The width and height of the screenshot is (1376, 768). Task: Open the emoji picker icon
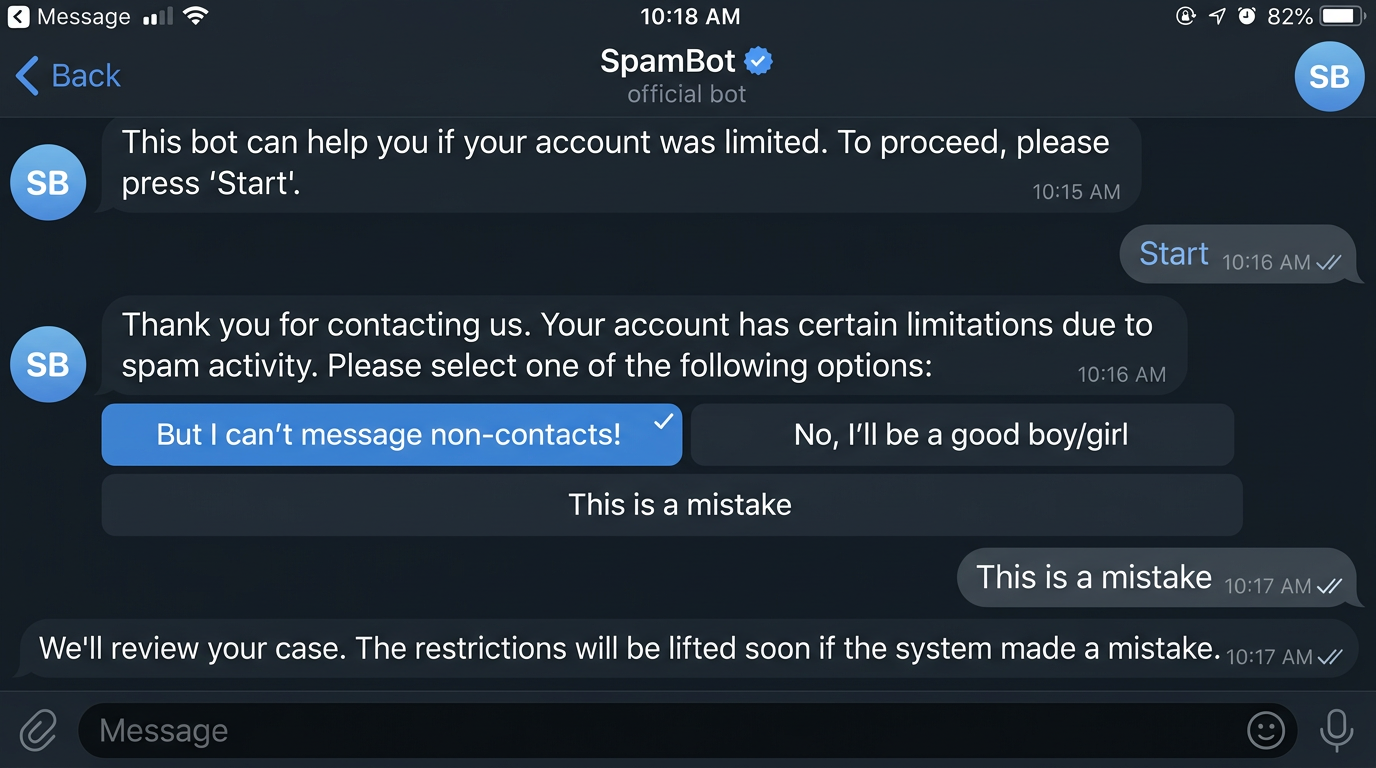[1266, 731]
